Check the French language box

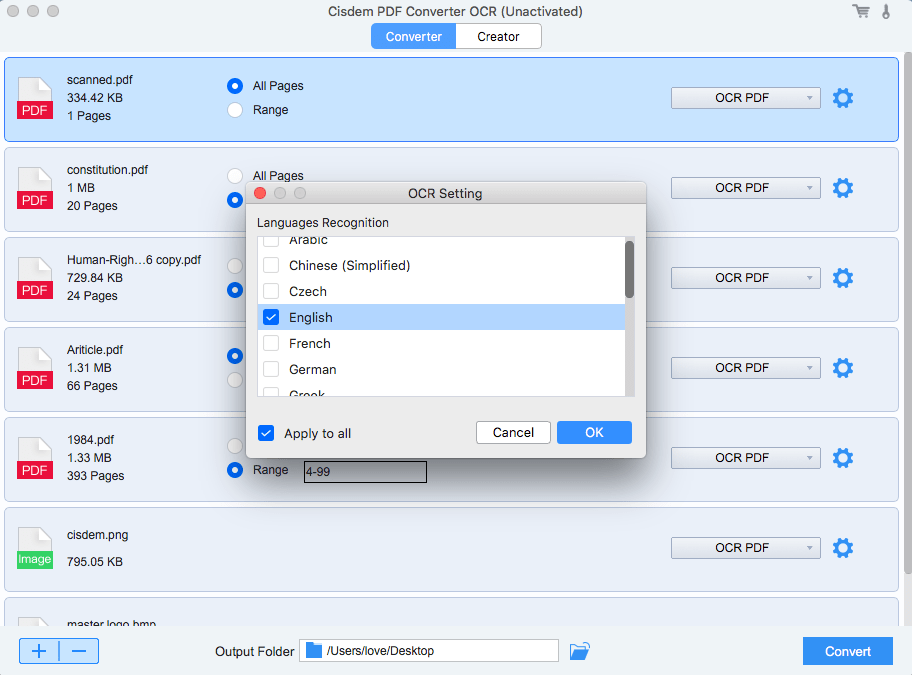(271, 343)
